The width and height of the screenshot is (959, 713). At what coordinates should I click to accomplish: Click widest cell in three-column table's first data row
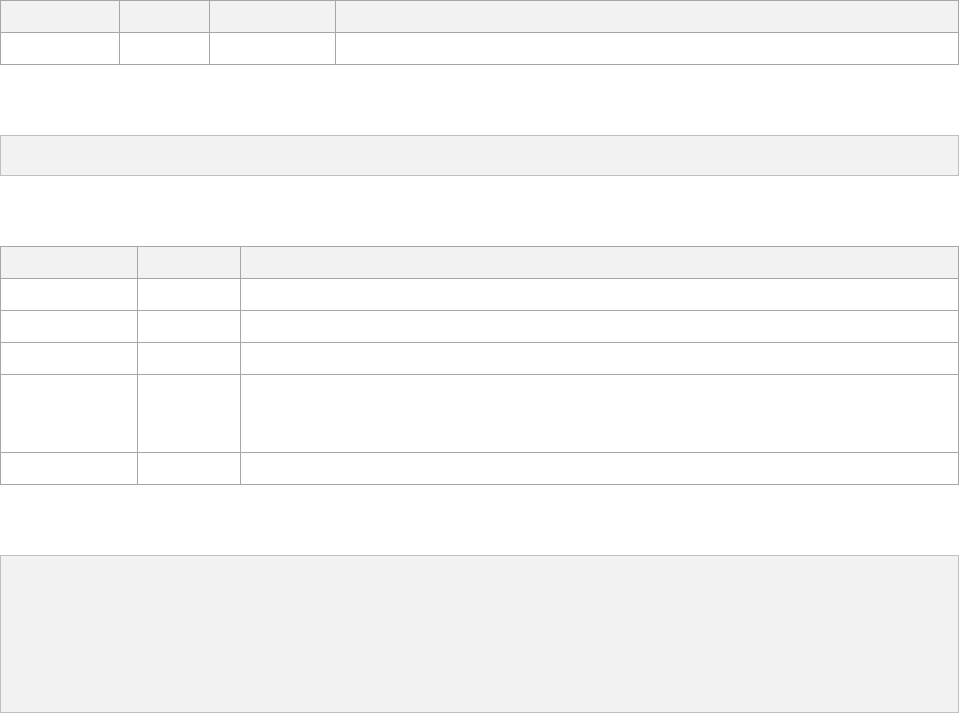coord(599,294)
